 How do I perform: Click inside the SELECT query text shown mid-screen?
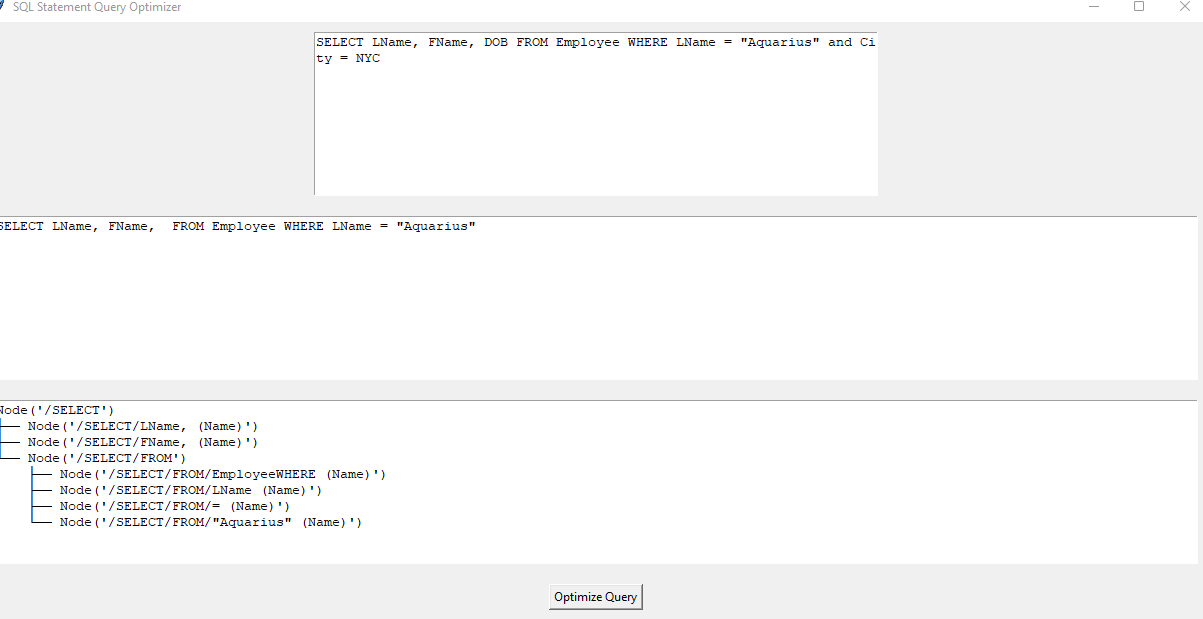coord(235,226)
